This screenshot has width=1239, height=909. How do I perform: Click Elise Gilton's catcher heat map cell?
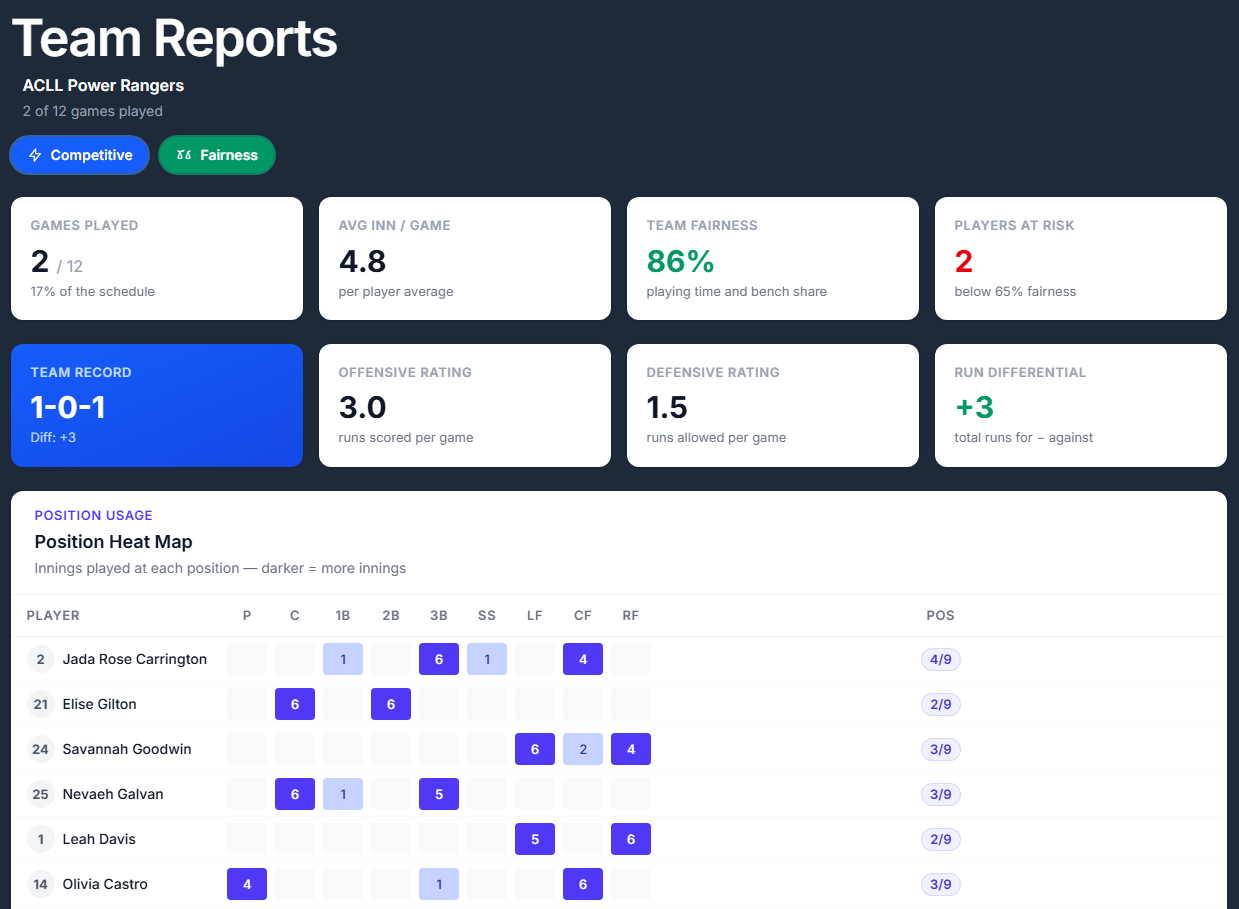click(x=295, y=704)
